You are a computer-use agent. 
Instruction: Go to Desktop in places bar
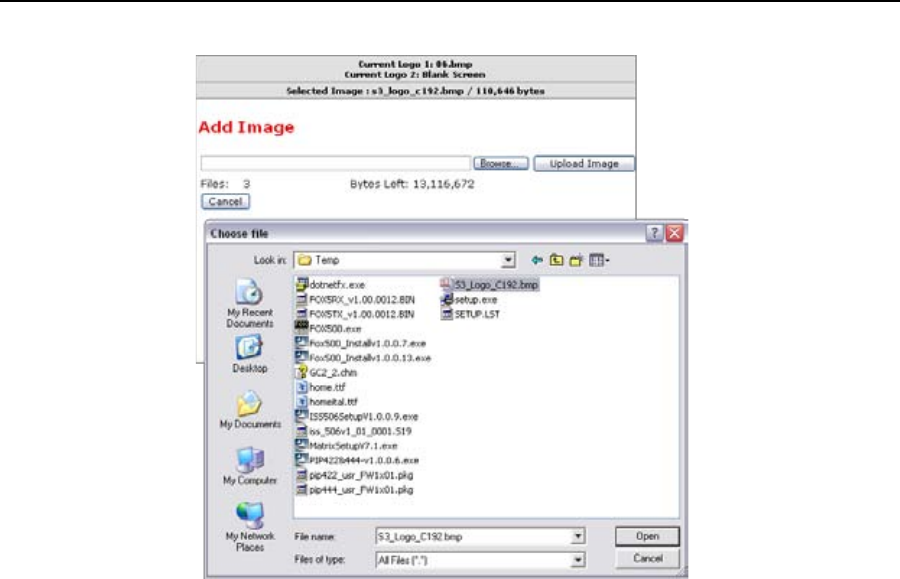[x=249, y=354]
